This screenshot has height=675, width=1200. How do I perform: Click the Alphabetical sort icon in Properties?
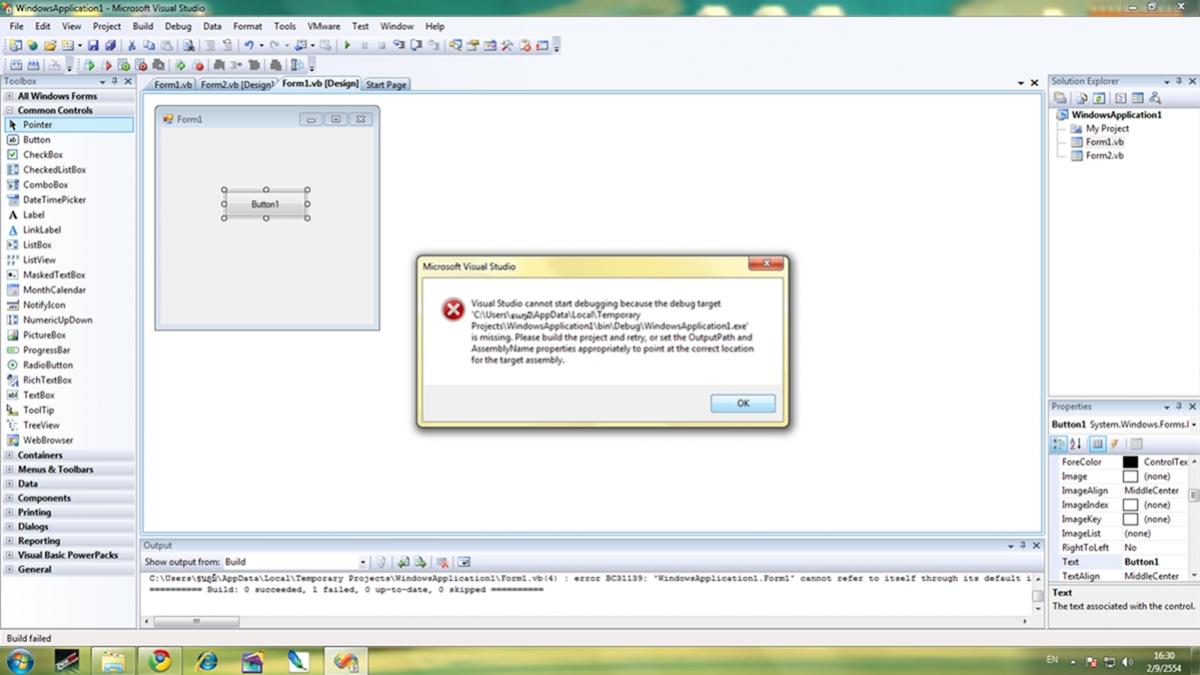(x=1076, y=443)
